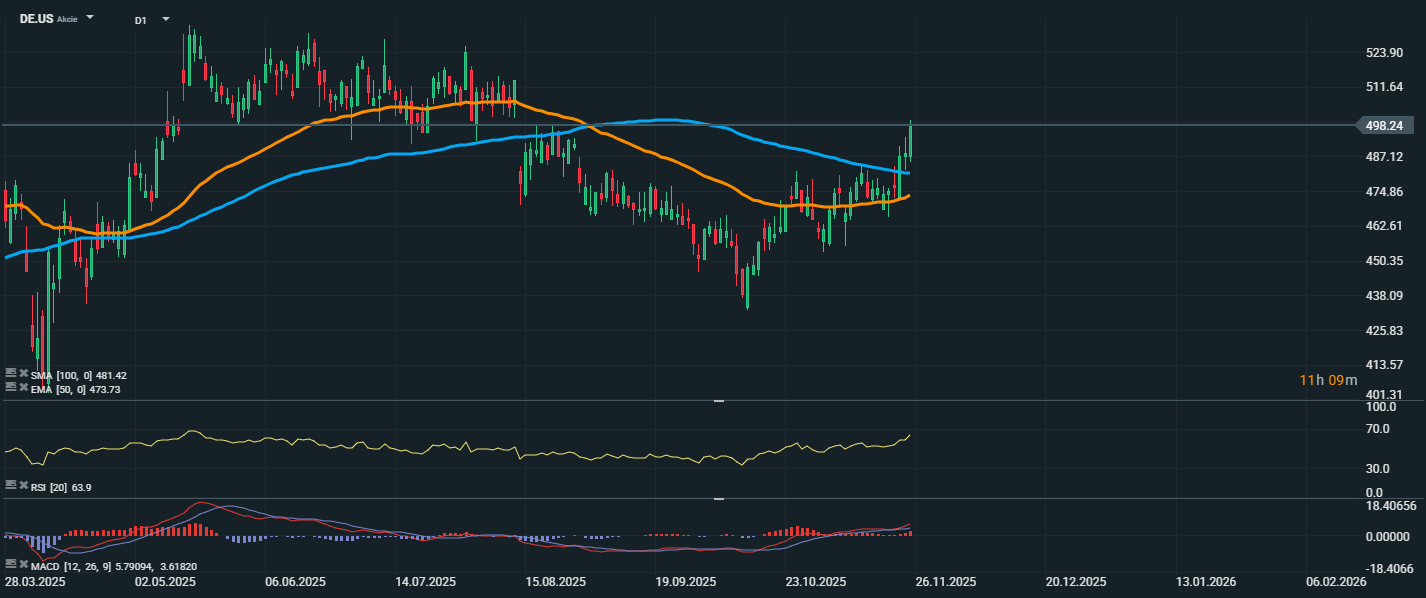Click the resize handle above RSI panel
The image size is (1426, 598).
click(718, 401)
